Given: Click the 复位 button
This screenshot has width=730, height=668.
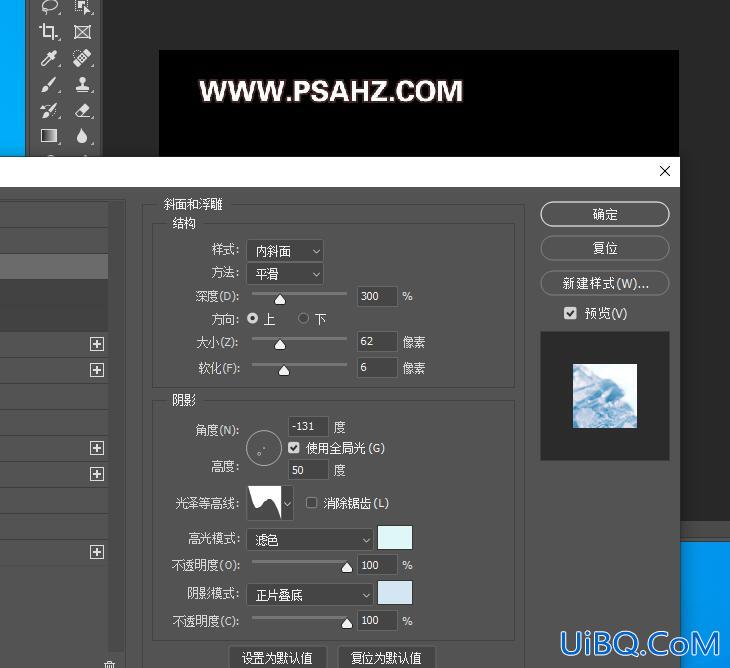Looking at the screenshot, I should pyautogui.click(x=605, y=248).
